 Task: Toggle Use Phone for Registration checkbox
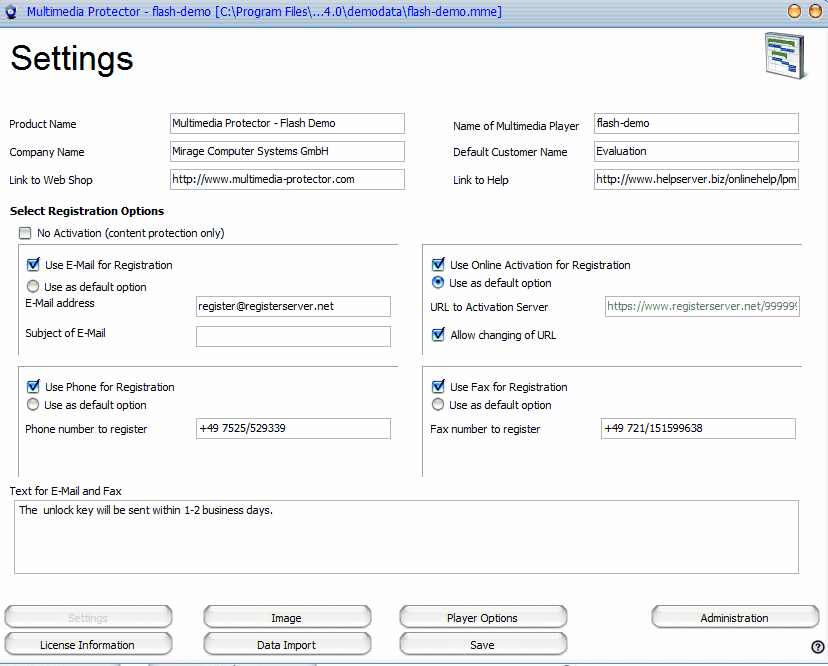tap(33, 387)
